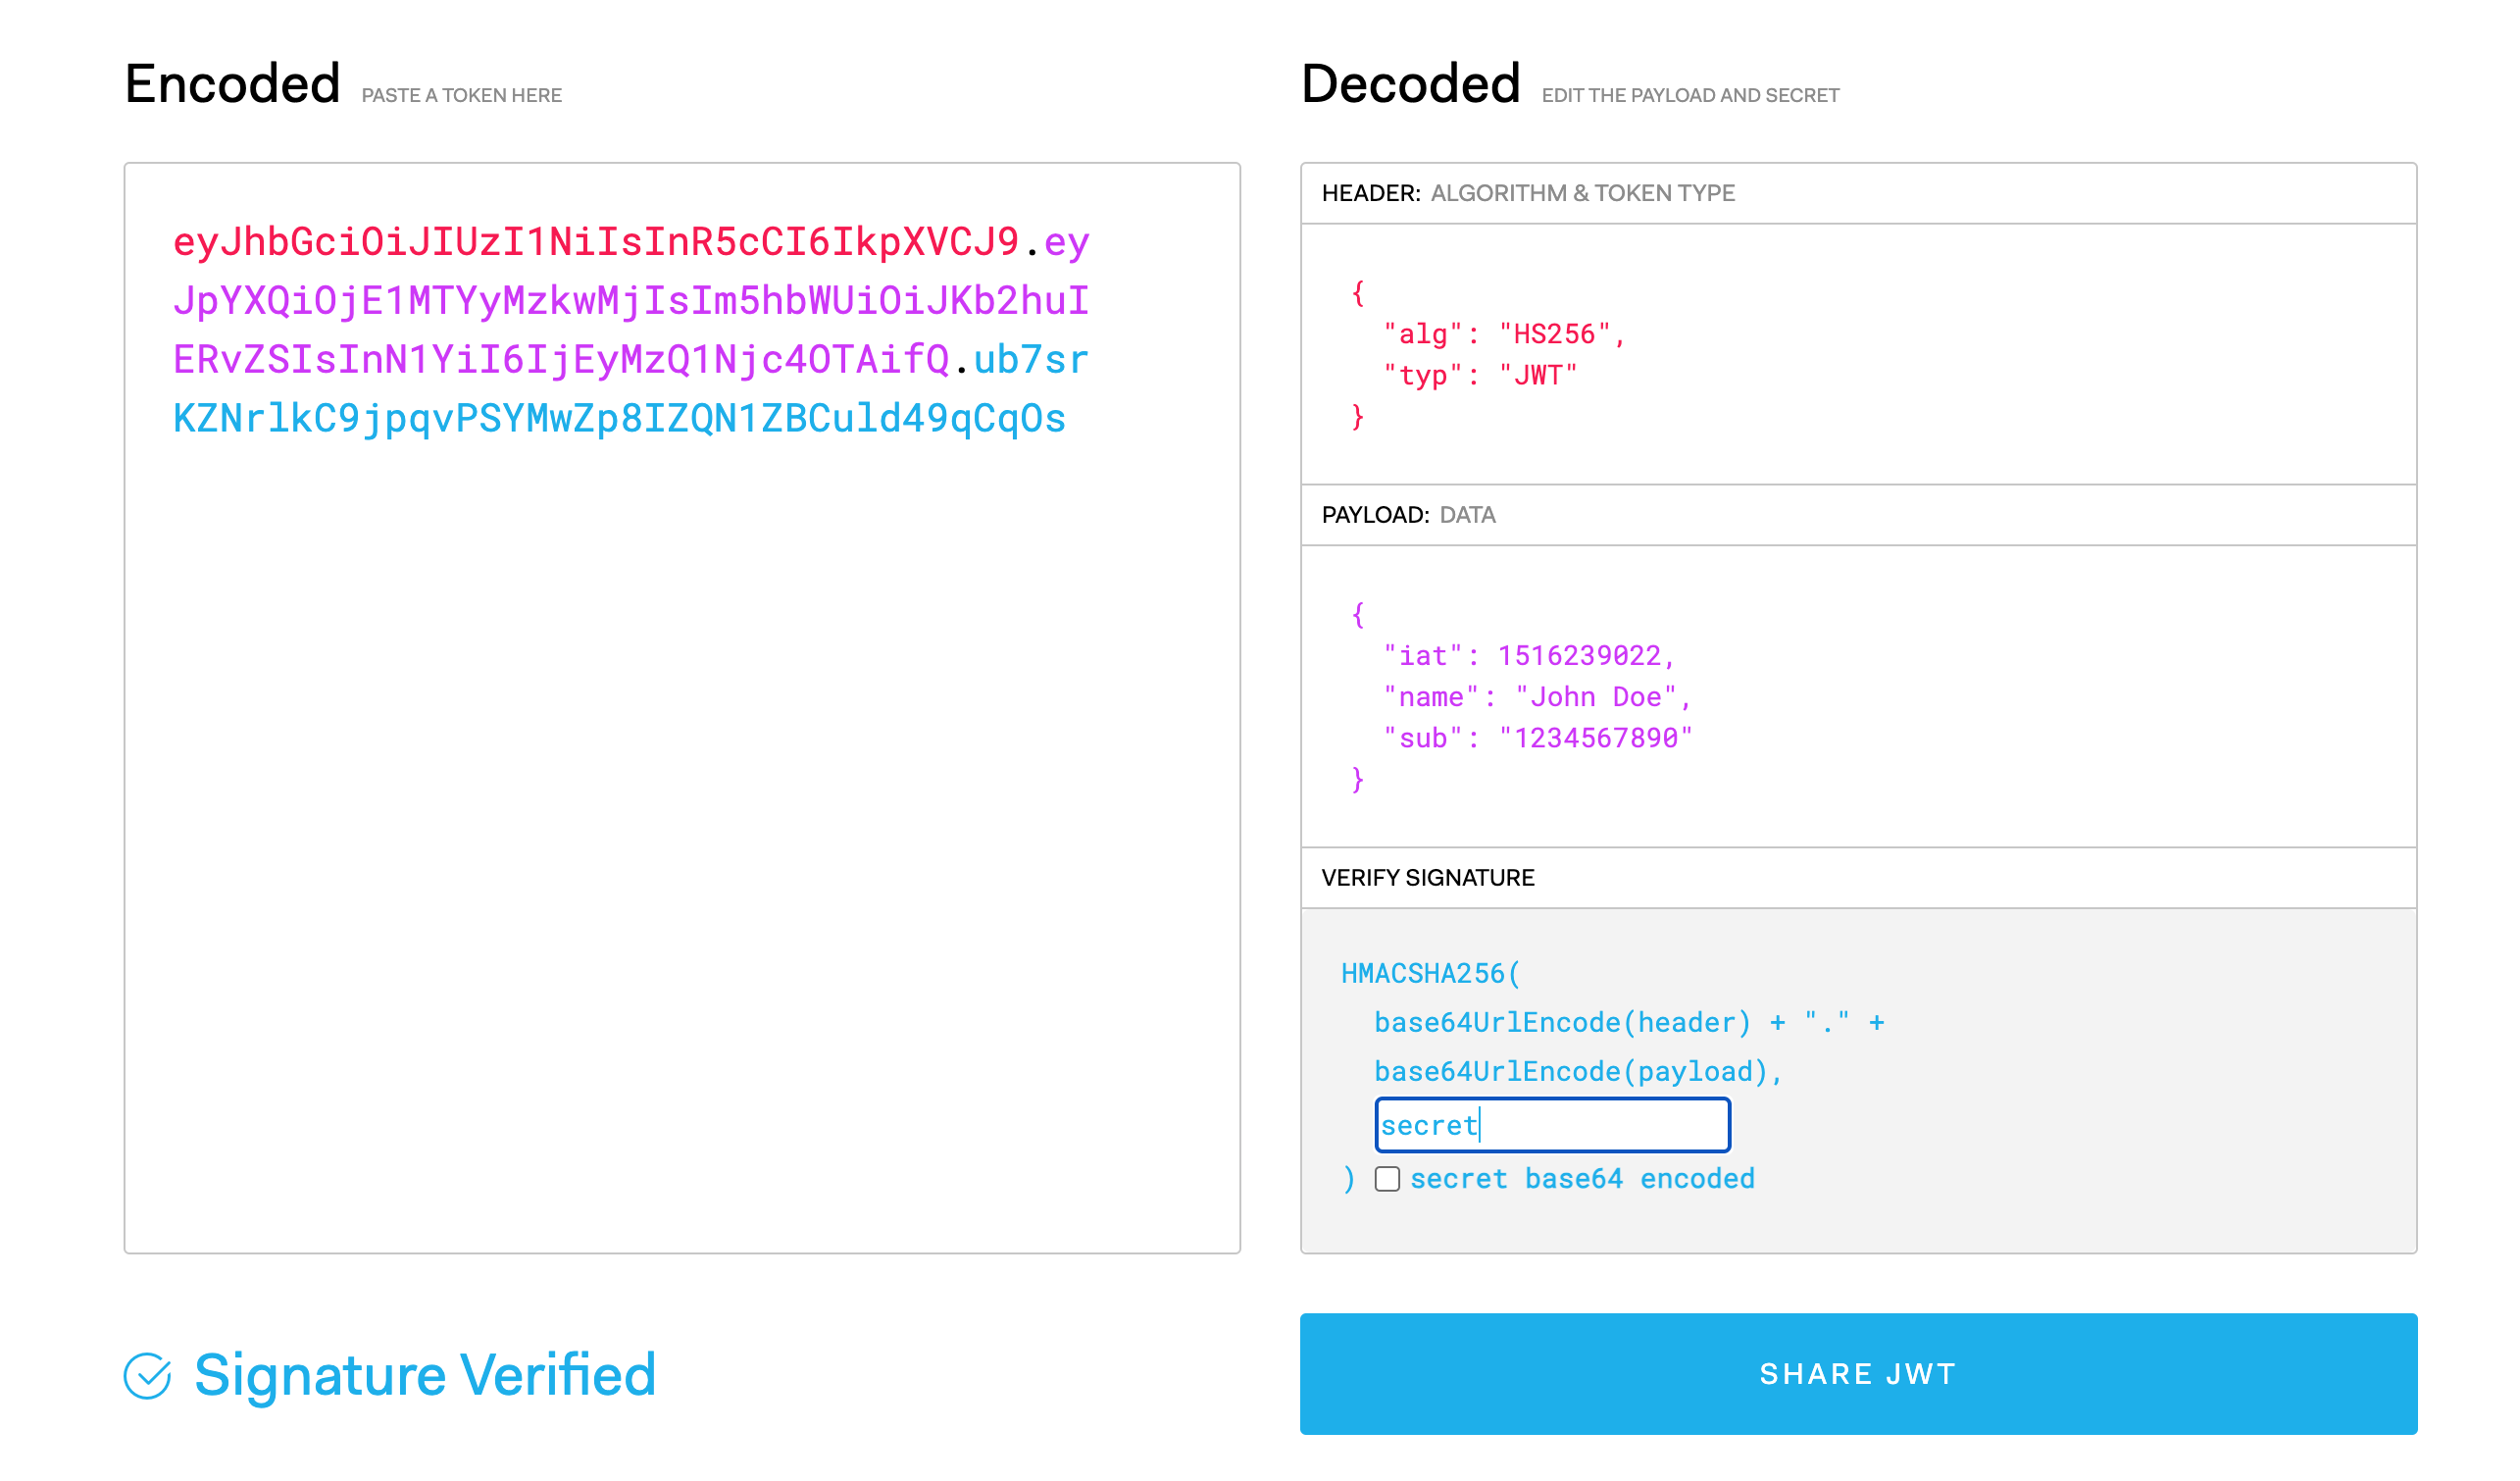Focus the secret key input field
This screenshot has width=2520, height=1481.
[1552, 1125]
